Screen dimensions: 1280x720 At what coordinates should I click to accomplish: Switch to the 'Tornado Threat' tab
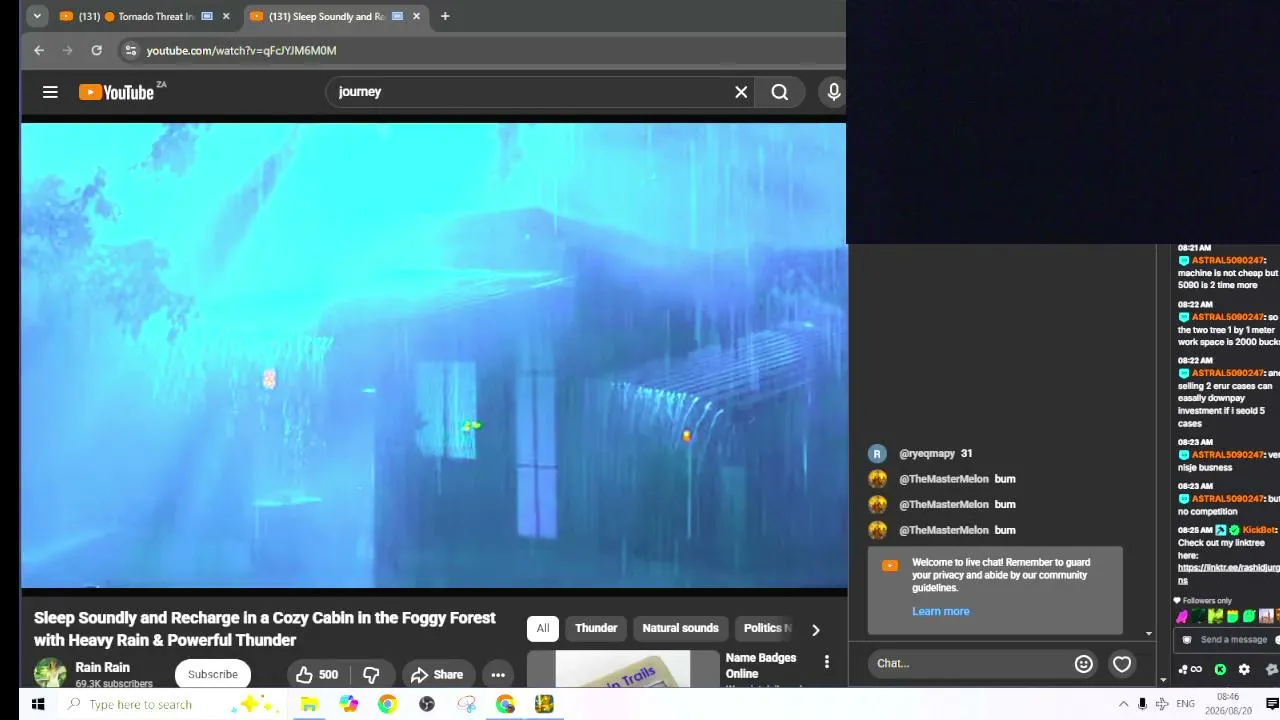pyautogui.click(x=145, y=16)
